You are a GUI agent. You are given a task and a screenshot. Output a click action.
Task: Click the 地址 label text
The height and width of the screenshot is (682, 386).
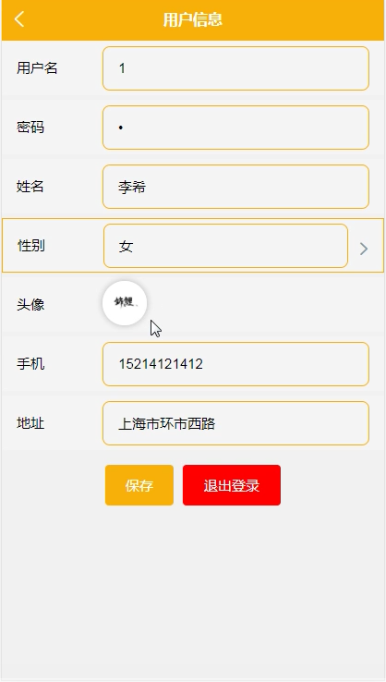tap(30, 423)
